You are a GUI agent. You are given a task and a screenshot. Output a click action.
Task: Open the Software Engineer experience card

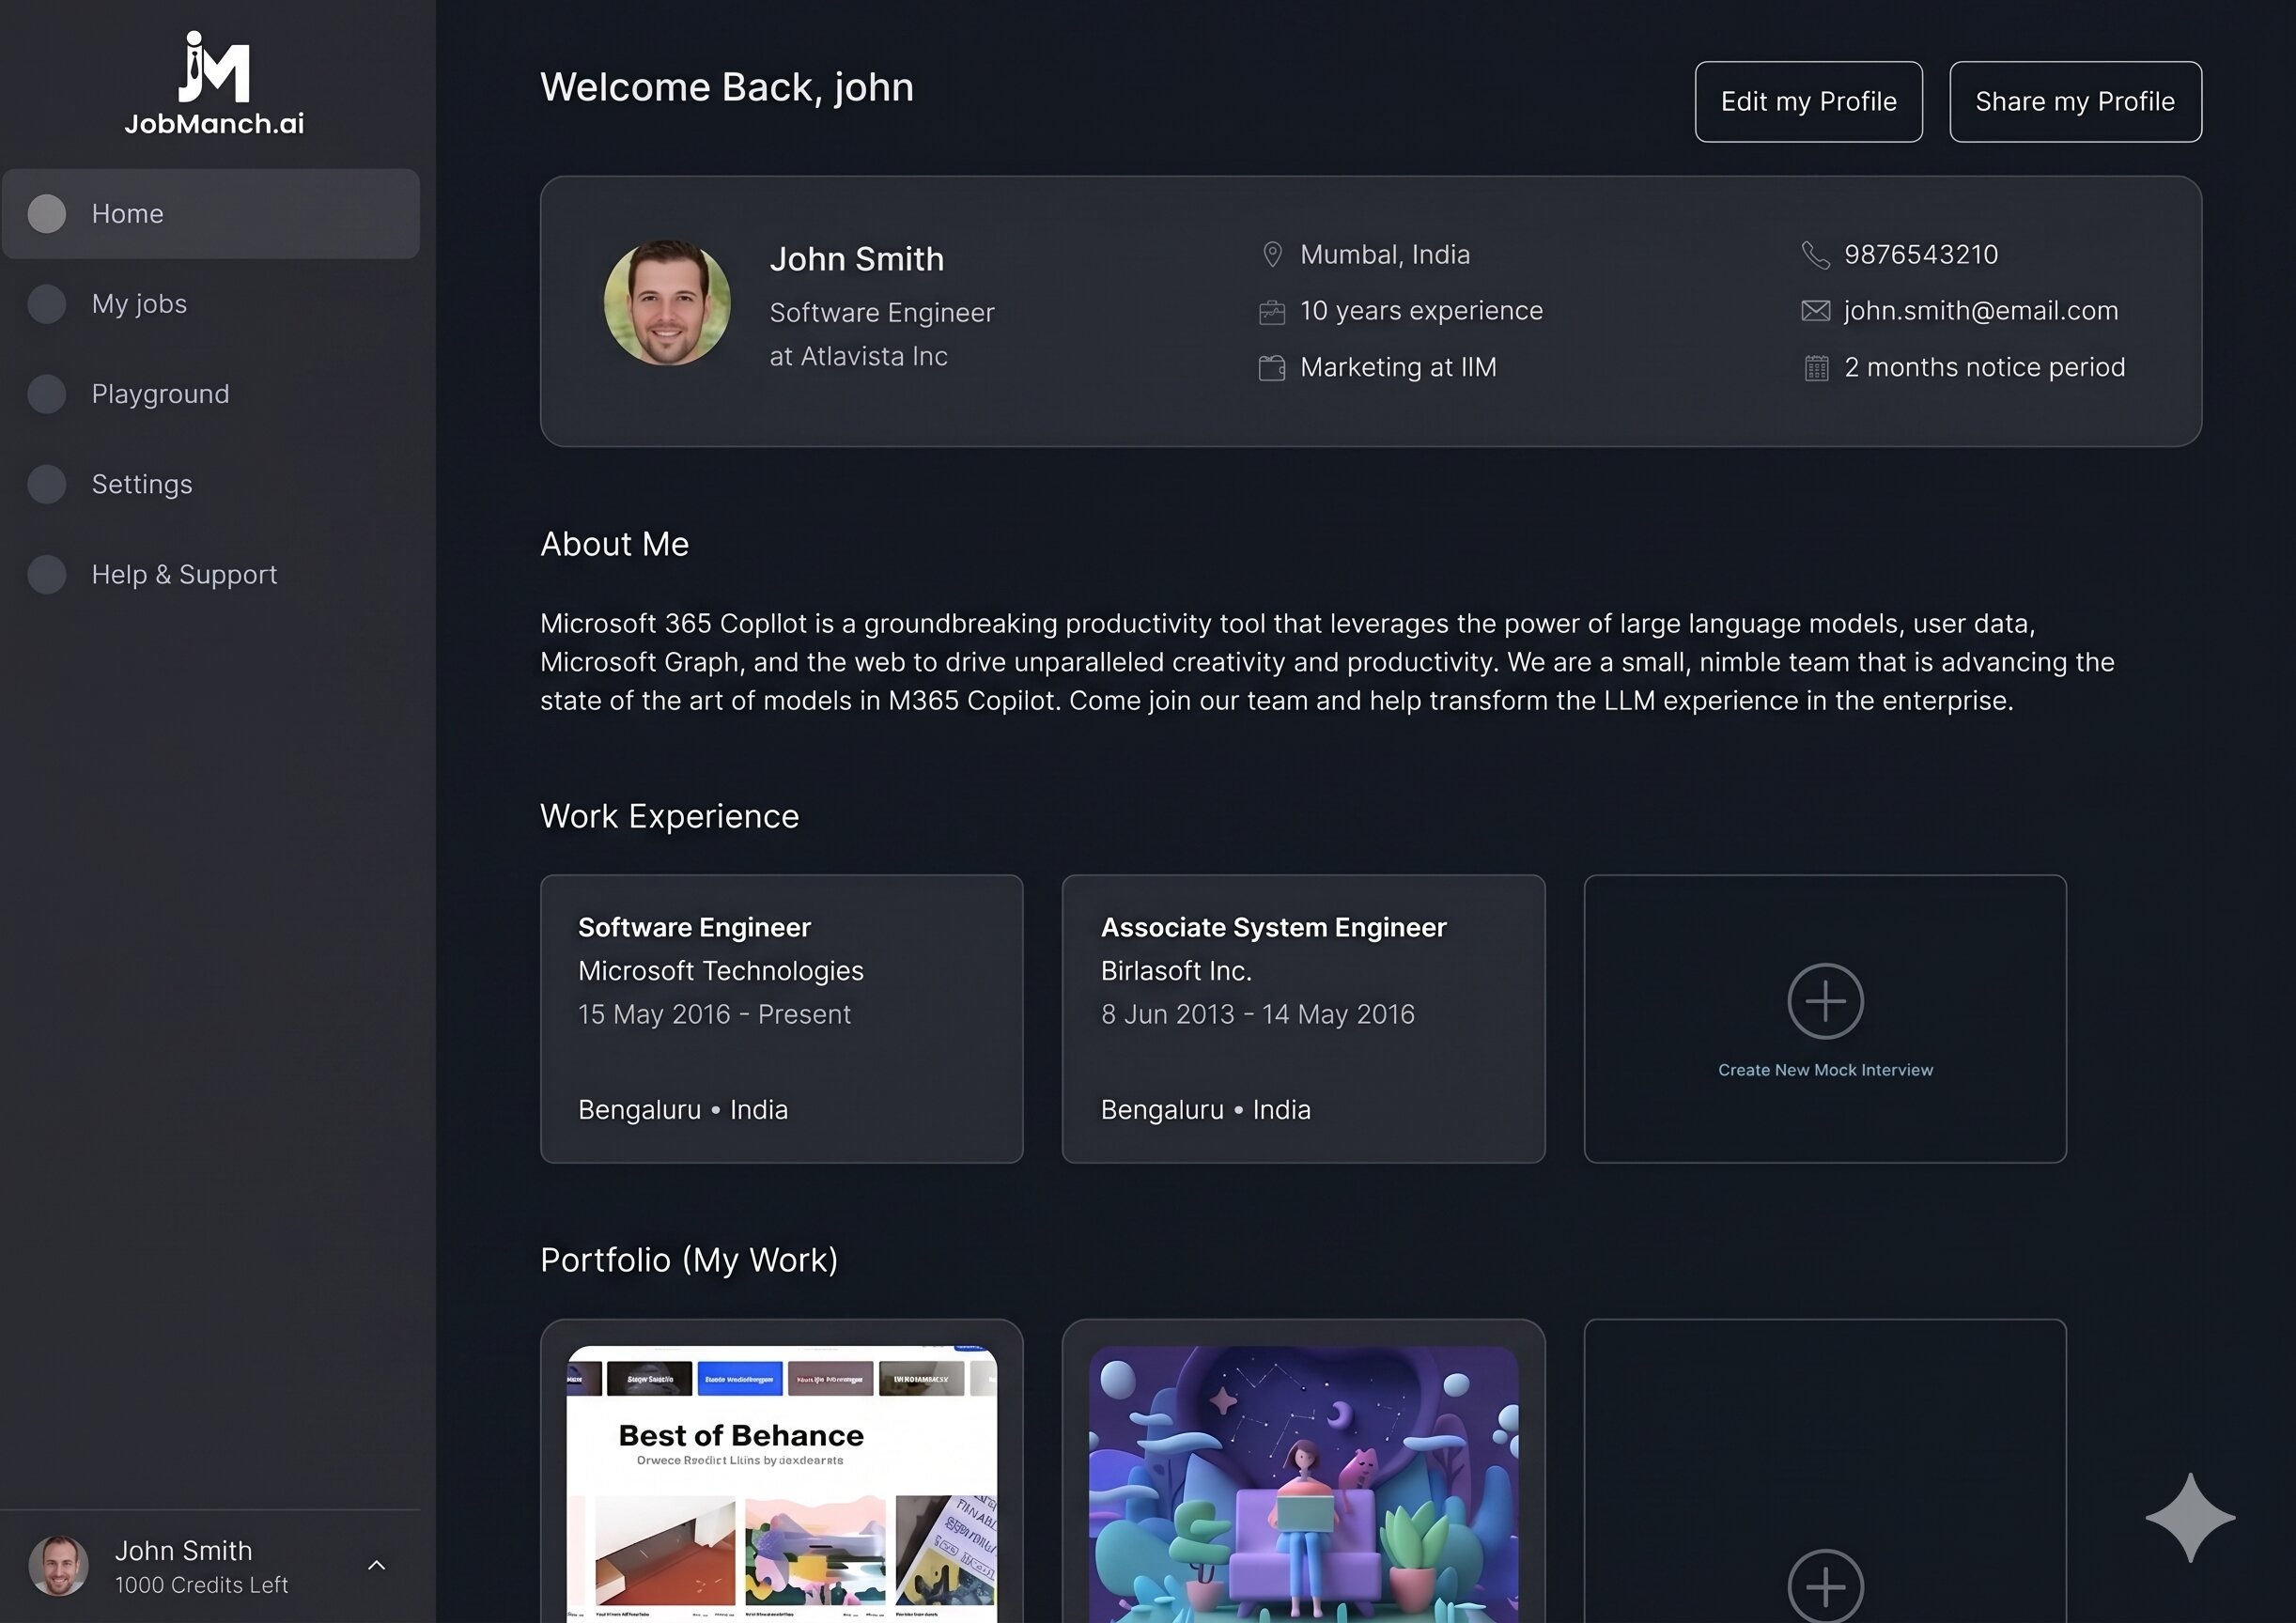(782, 1019)
